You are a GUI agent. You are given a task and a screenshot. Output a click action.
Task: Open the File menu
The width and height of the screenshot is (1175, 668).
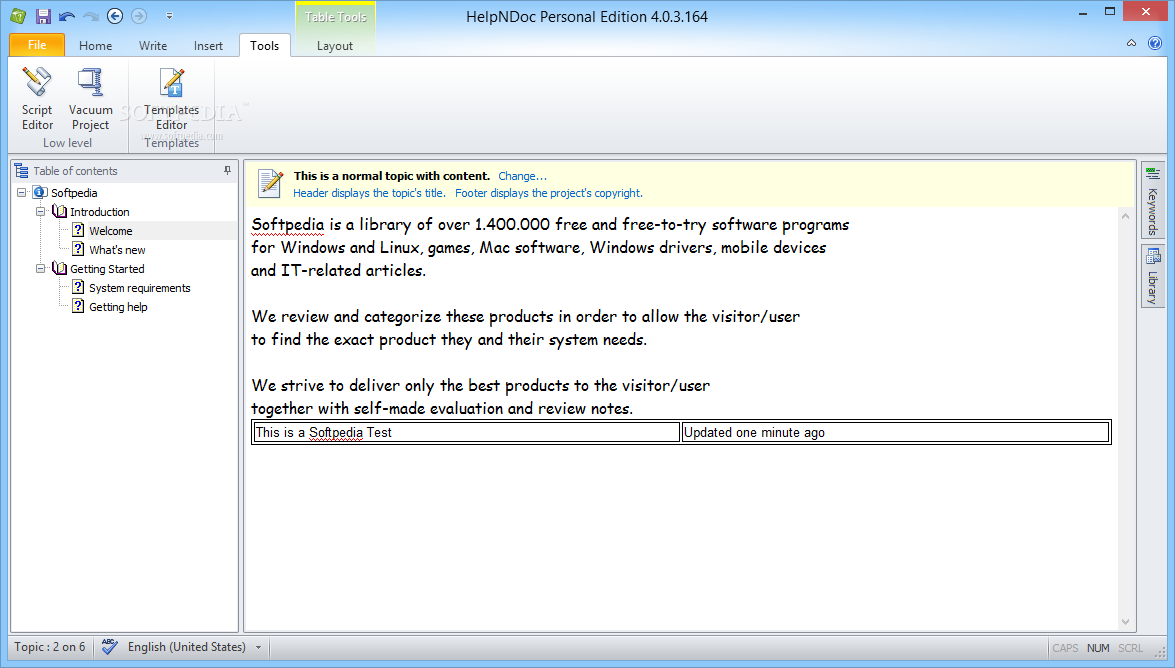pyautogui.click(x=37, y=45)
